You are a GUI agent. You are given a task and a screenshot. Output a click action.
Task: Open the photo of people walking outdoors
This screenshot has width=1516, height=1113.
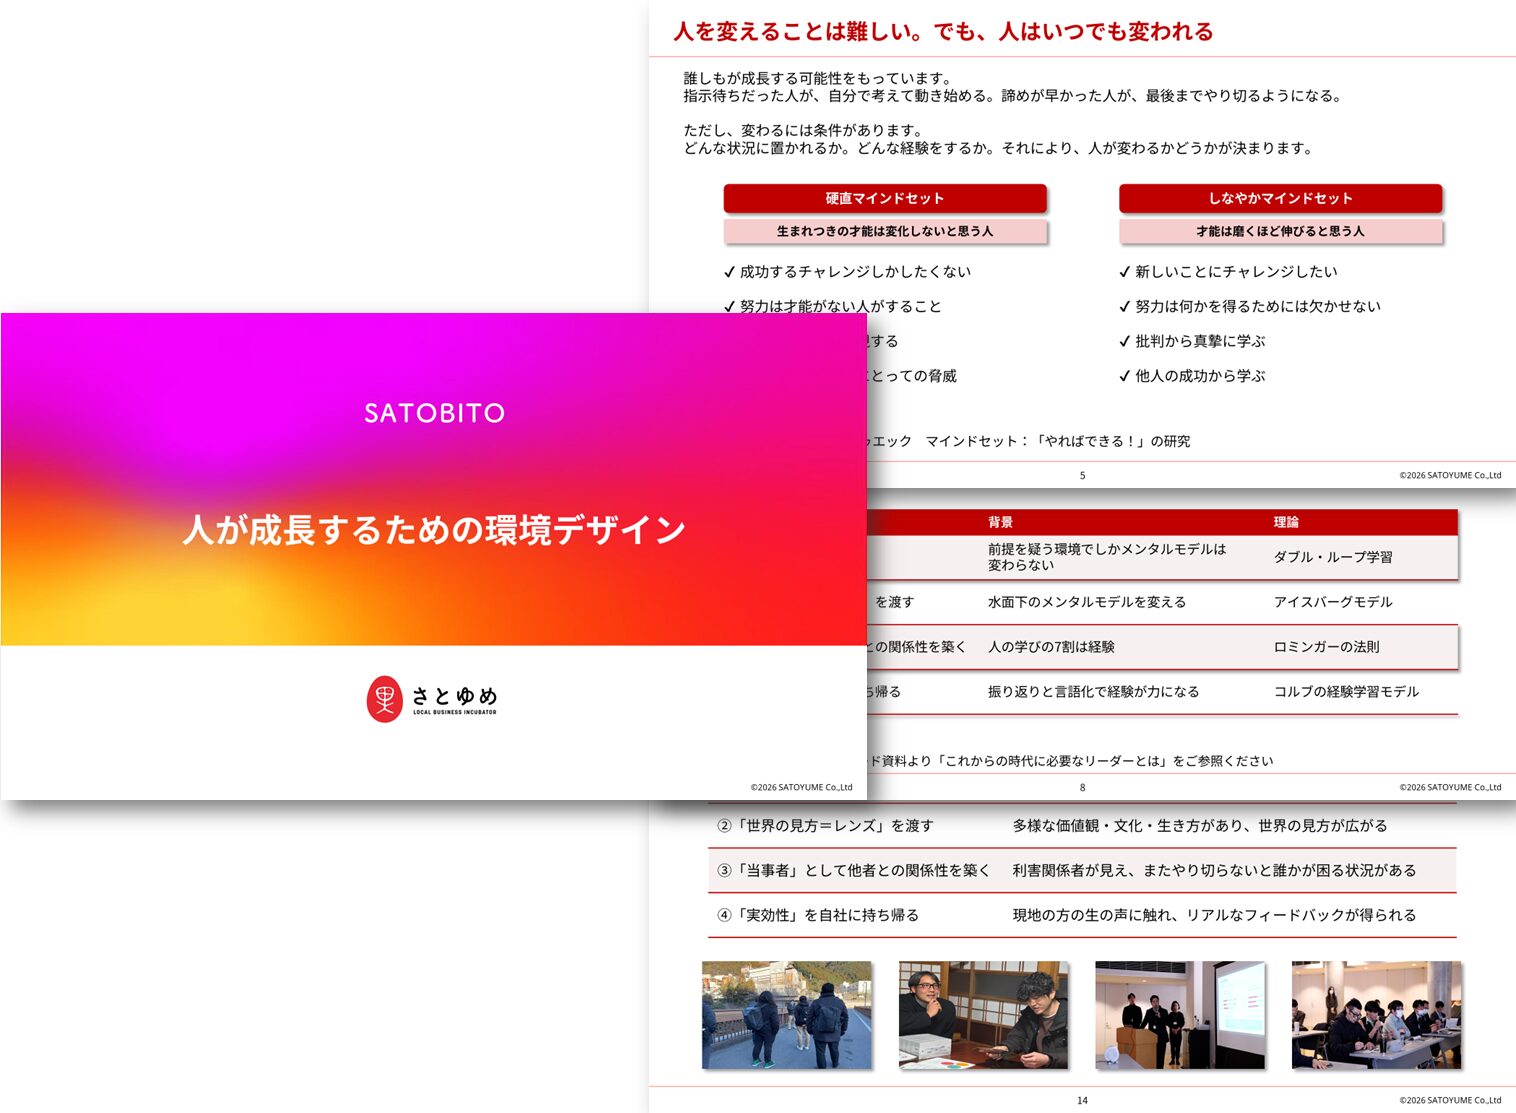pos(787,1015)
